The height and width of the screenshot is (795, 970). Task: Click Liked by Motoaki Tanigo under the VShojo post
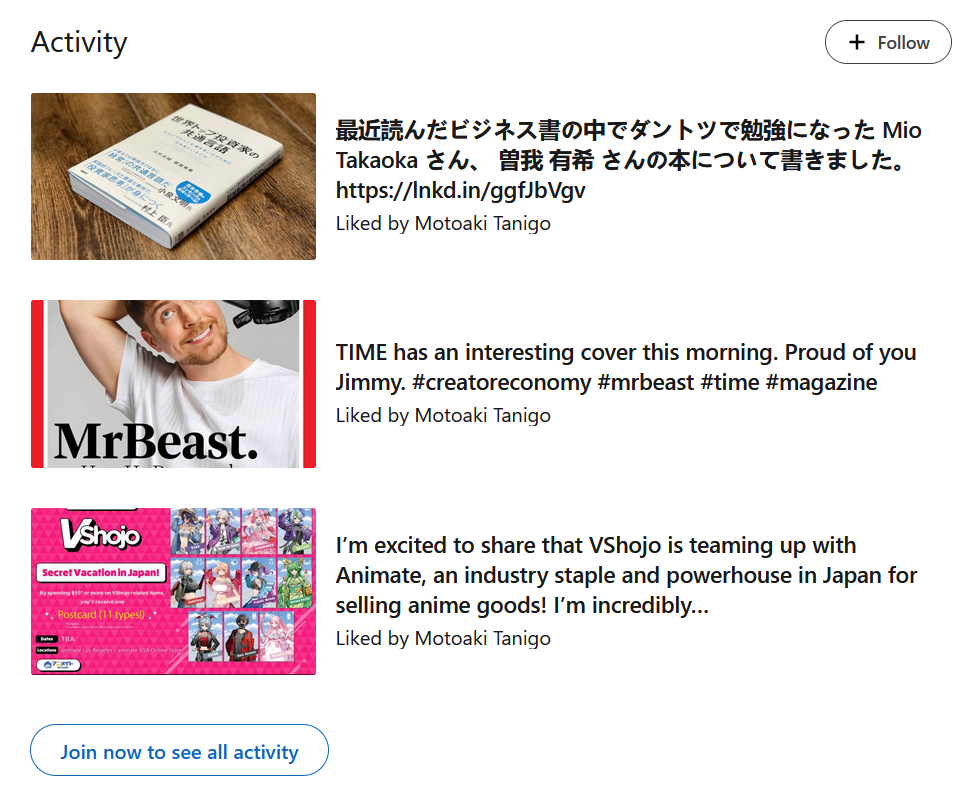click(443, 638)
